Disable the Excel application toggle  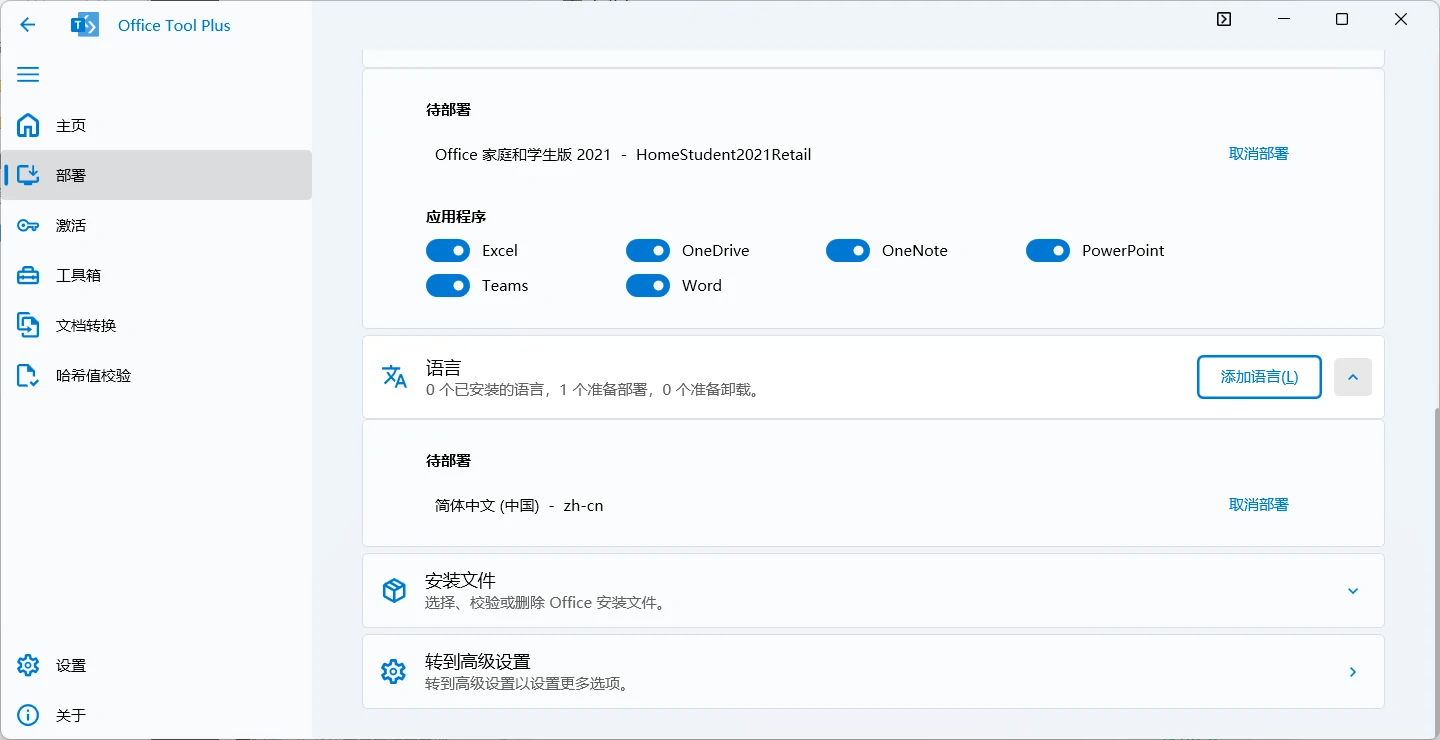coord(448,250)
